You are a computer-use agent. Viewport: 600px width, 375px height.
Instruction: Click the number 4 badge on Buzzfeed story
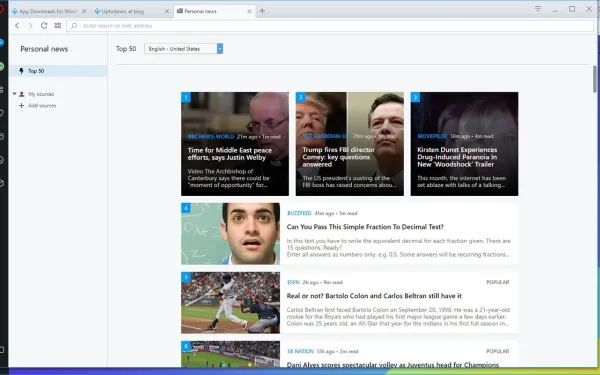(x=186, y=208)
